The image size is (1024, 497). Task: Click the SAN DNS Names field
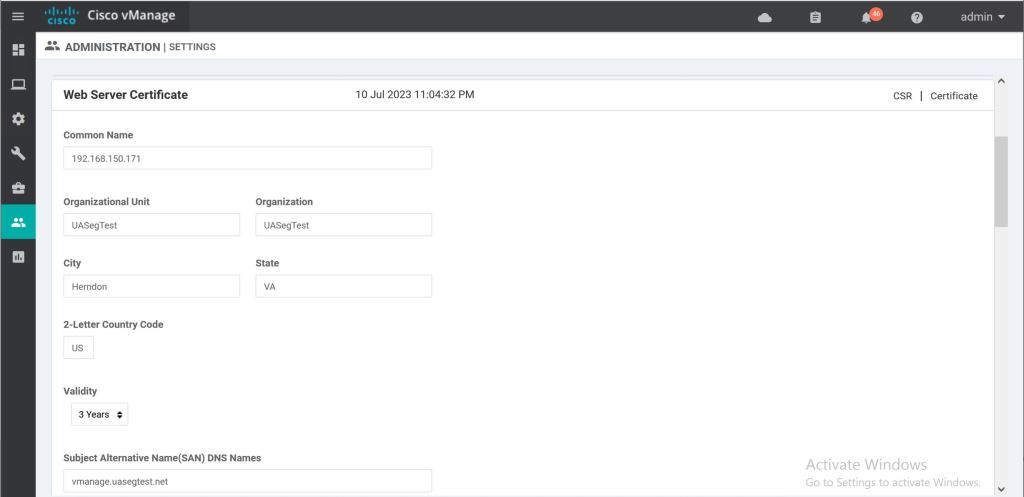(x=247, y=481)
